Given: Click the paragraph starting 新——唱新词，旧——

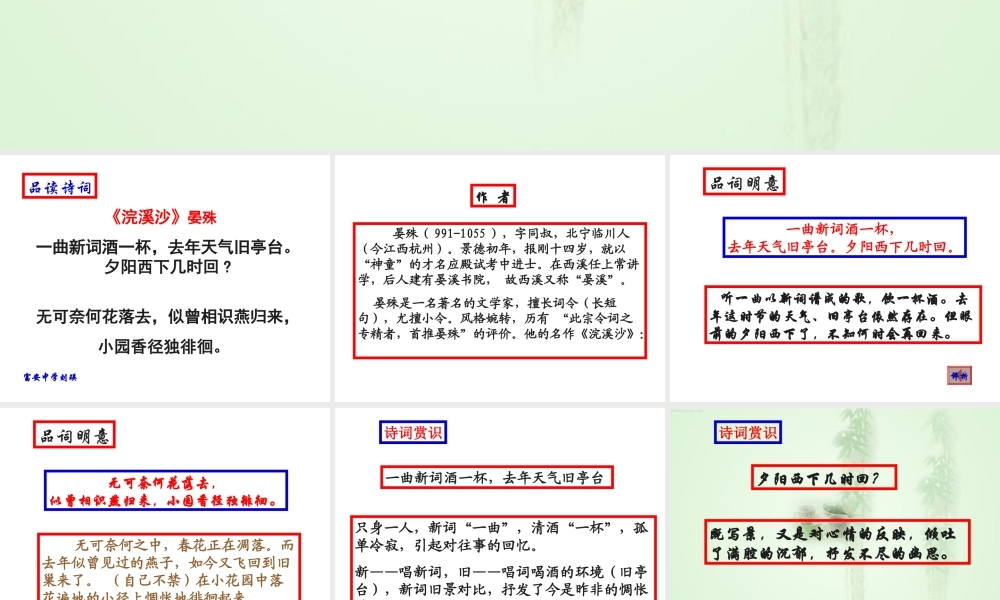Looking at the screenshot, I should coord(502,581).
